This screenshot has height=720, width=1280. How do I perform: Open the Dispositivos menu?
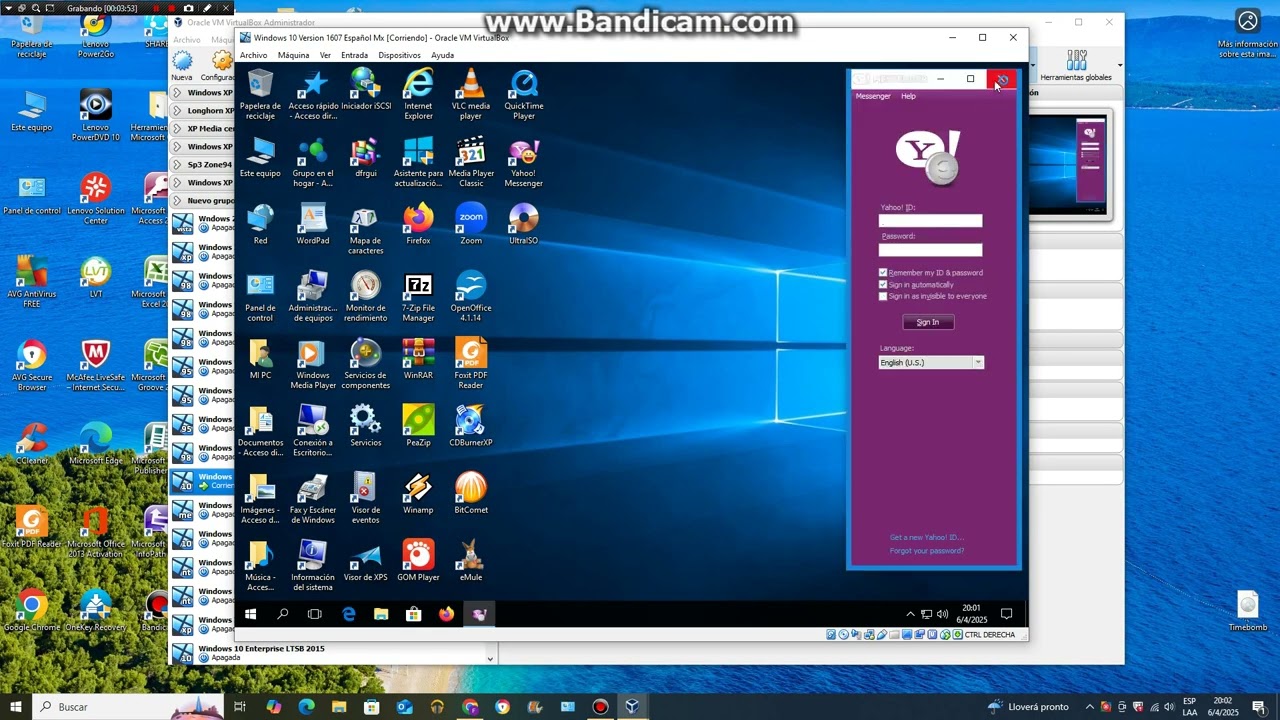click(x=400, y=55)
